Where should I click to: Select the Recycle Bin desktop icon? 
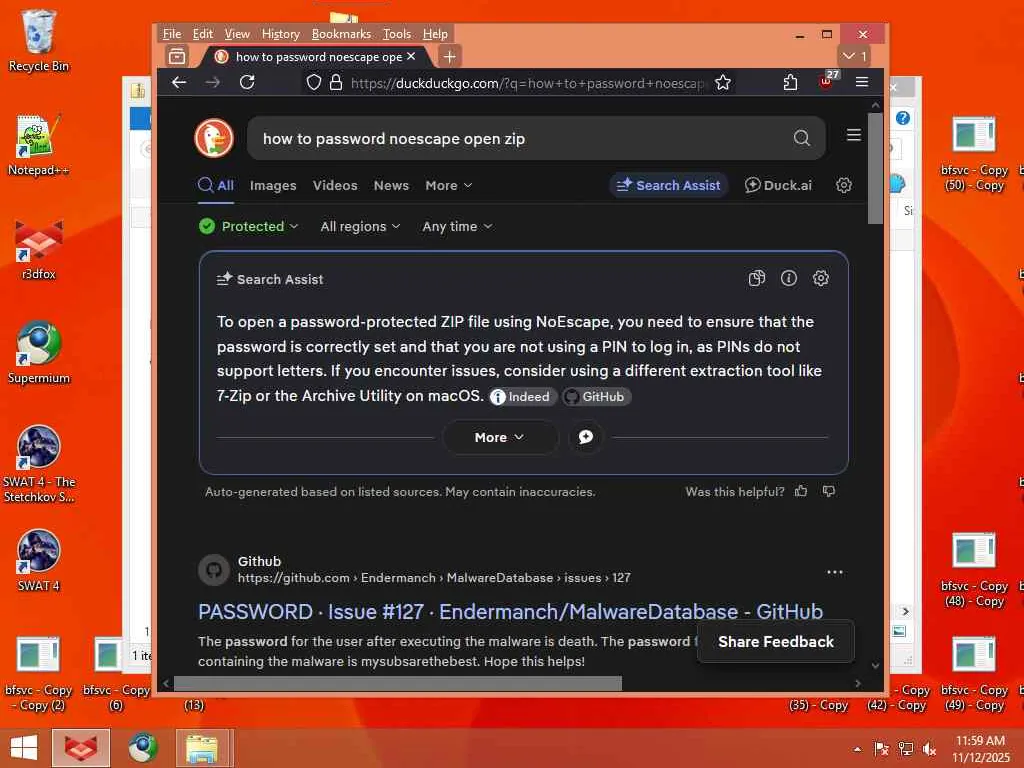39,40
